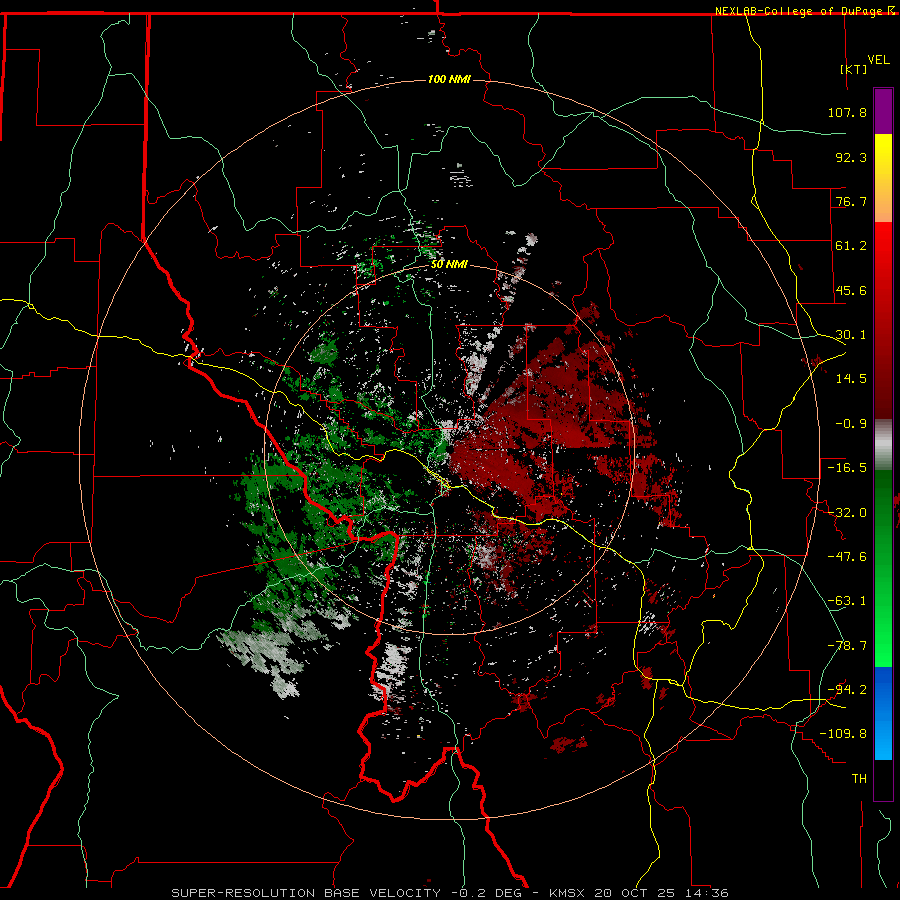The image size is (900, 900).
Task: Click the 14.5 velocity scale value
Action: coord(851,379)
